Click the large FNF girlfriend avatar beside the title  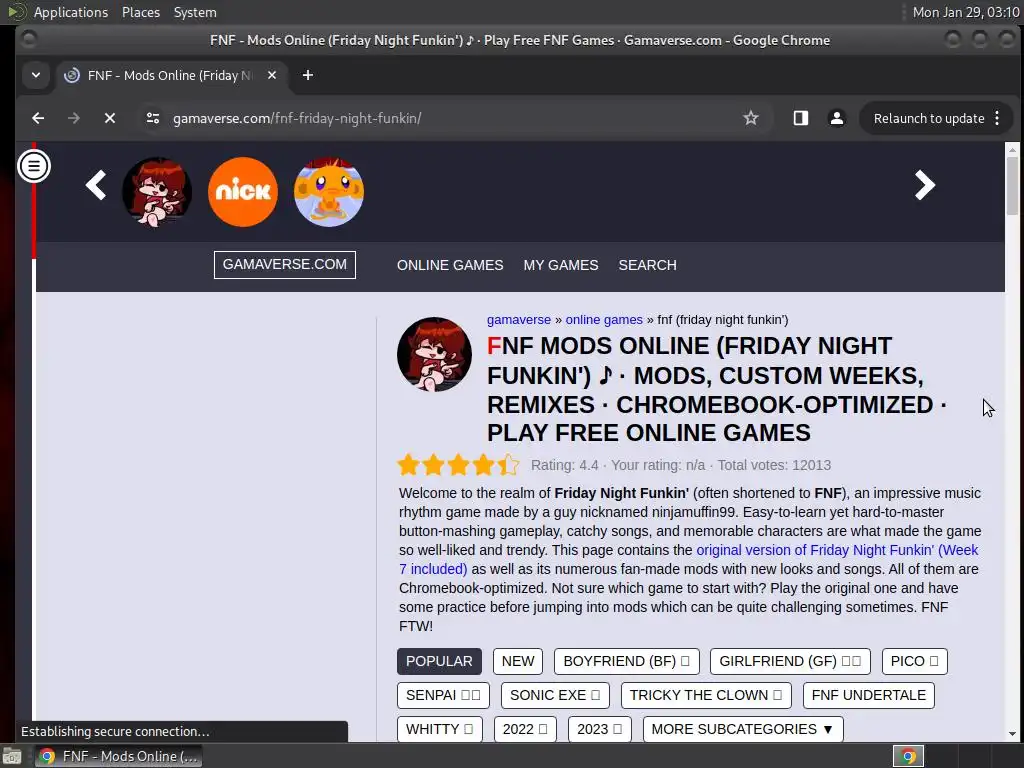click(x=434, y=355)
